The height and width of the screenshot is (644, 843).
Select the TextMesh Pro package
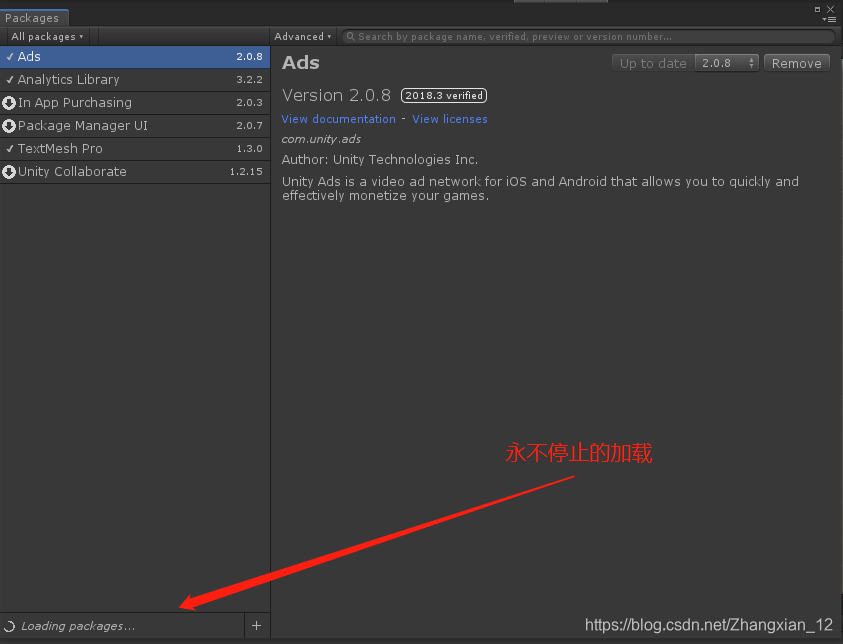(x=134, y=149)
